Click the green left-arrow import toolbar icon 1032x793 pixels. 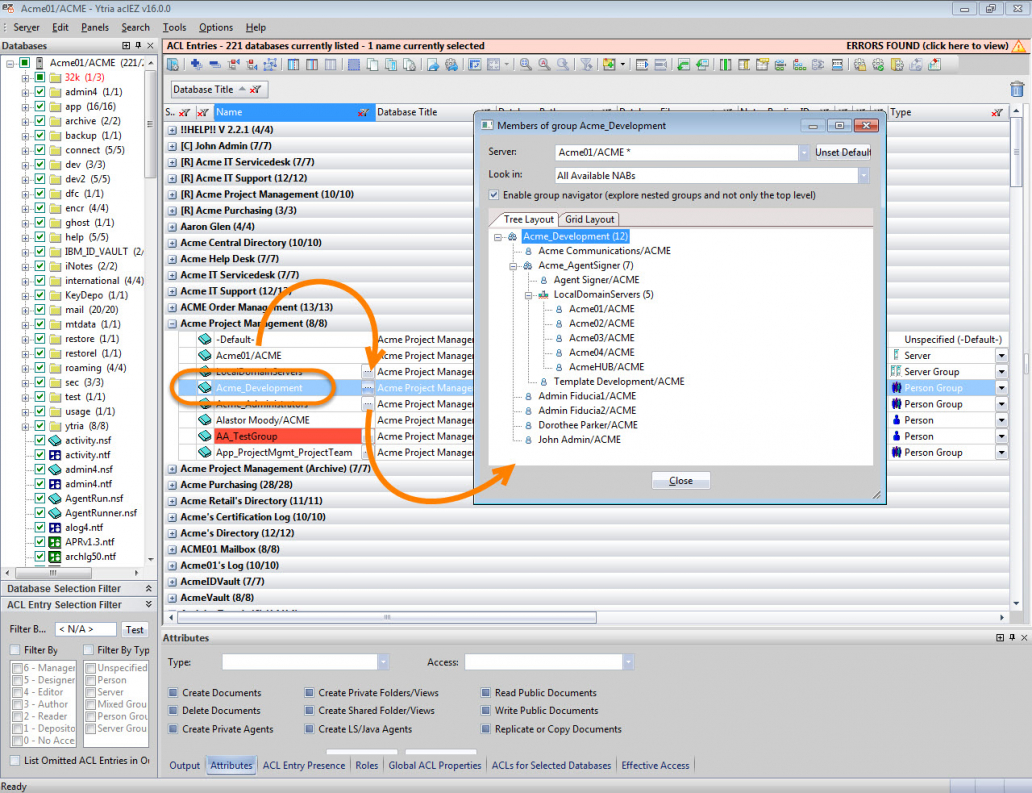tap(684, 64)
